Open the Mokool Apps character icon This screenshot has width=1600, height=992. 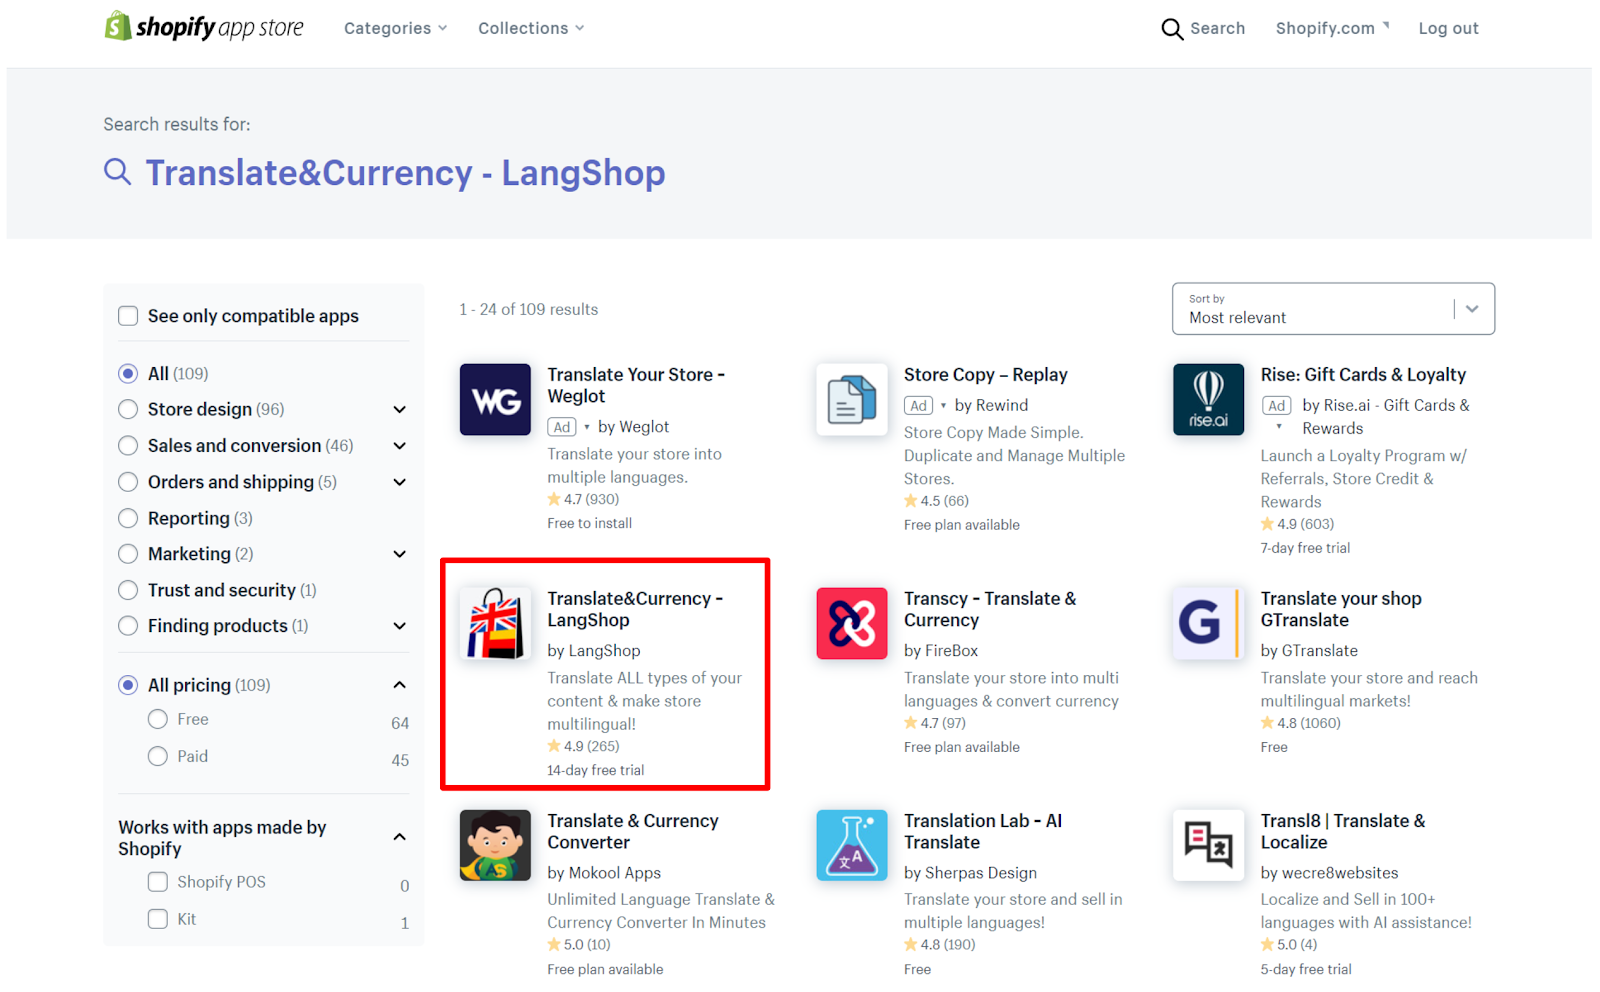click(x=495, y=845)
